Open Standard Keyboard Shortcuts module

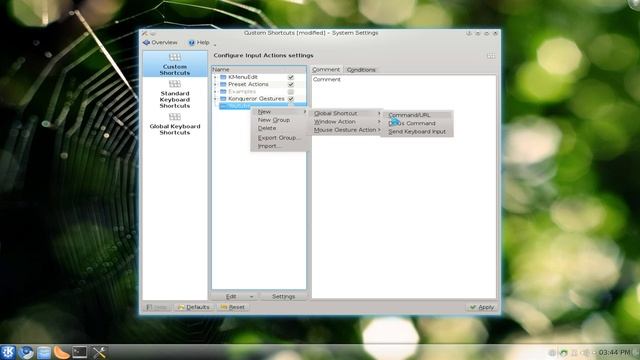tap(175, 94)
